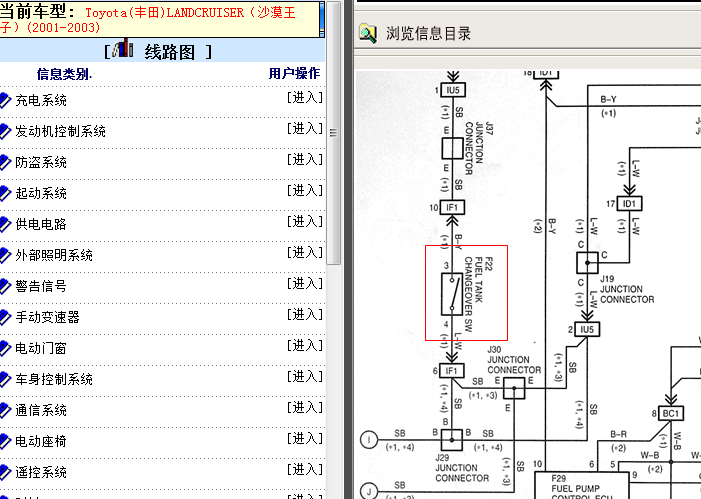The height and width of the screenshot is (499, 701).
Task: Select the 警告信号 row label
Action: point(41,286)
